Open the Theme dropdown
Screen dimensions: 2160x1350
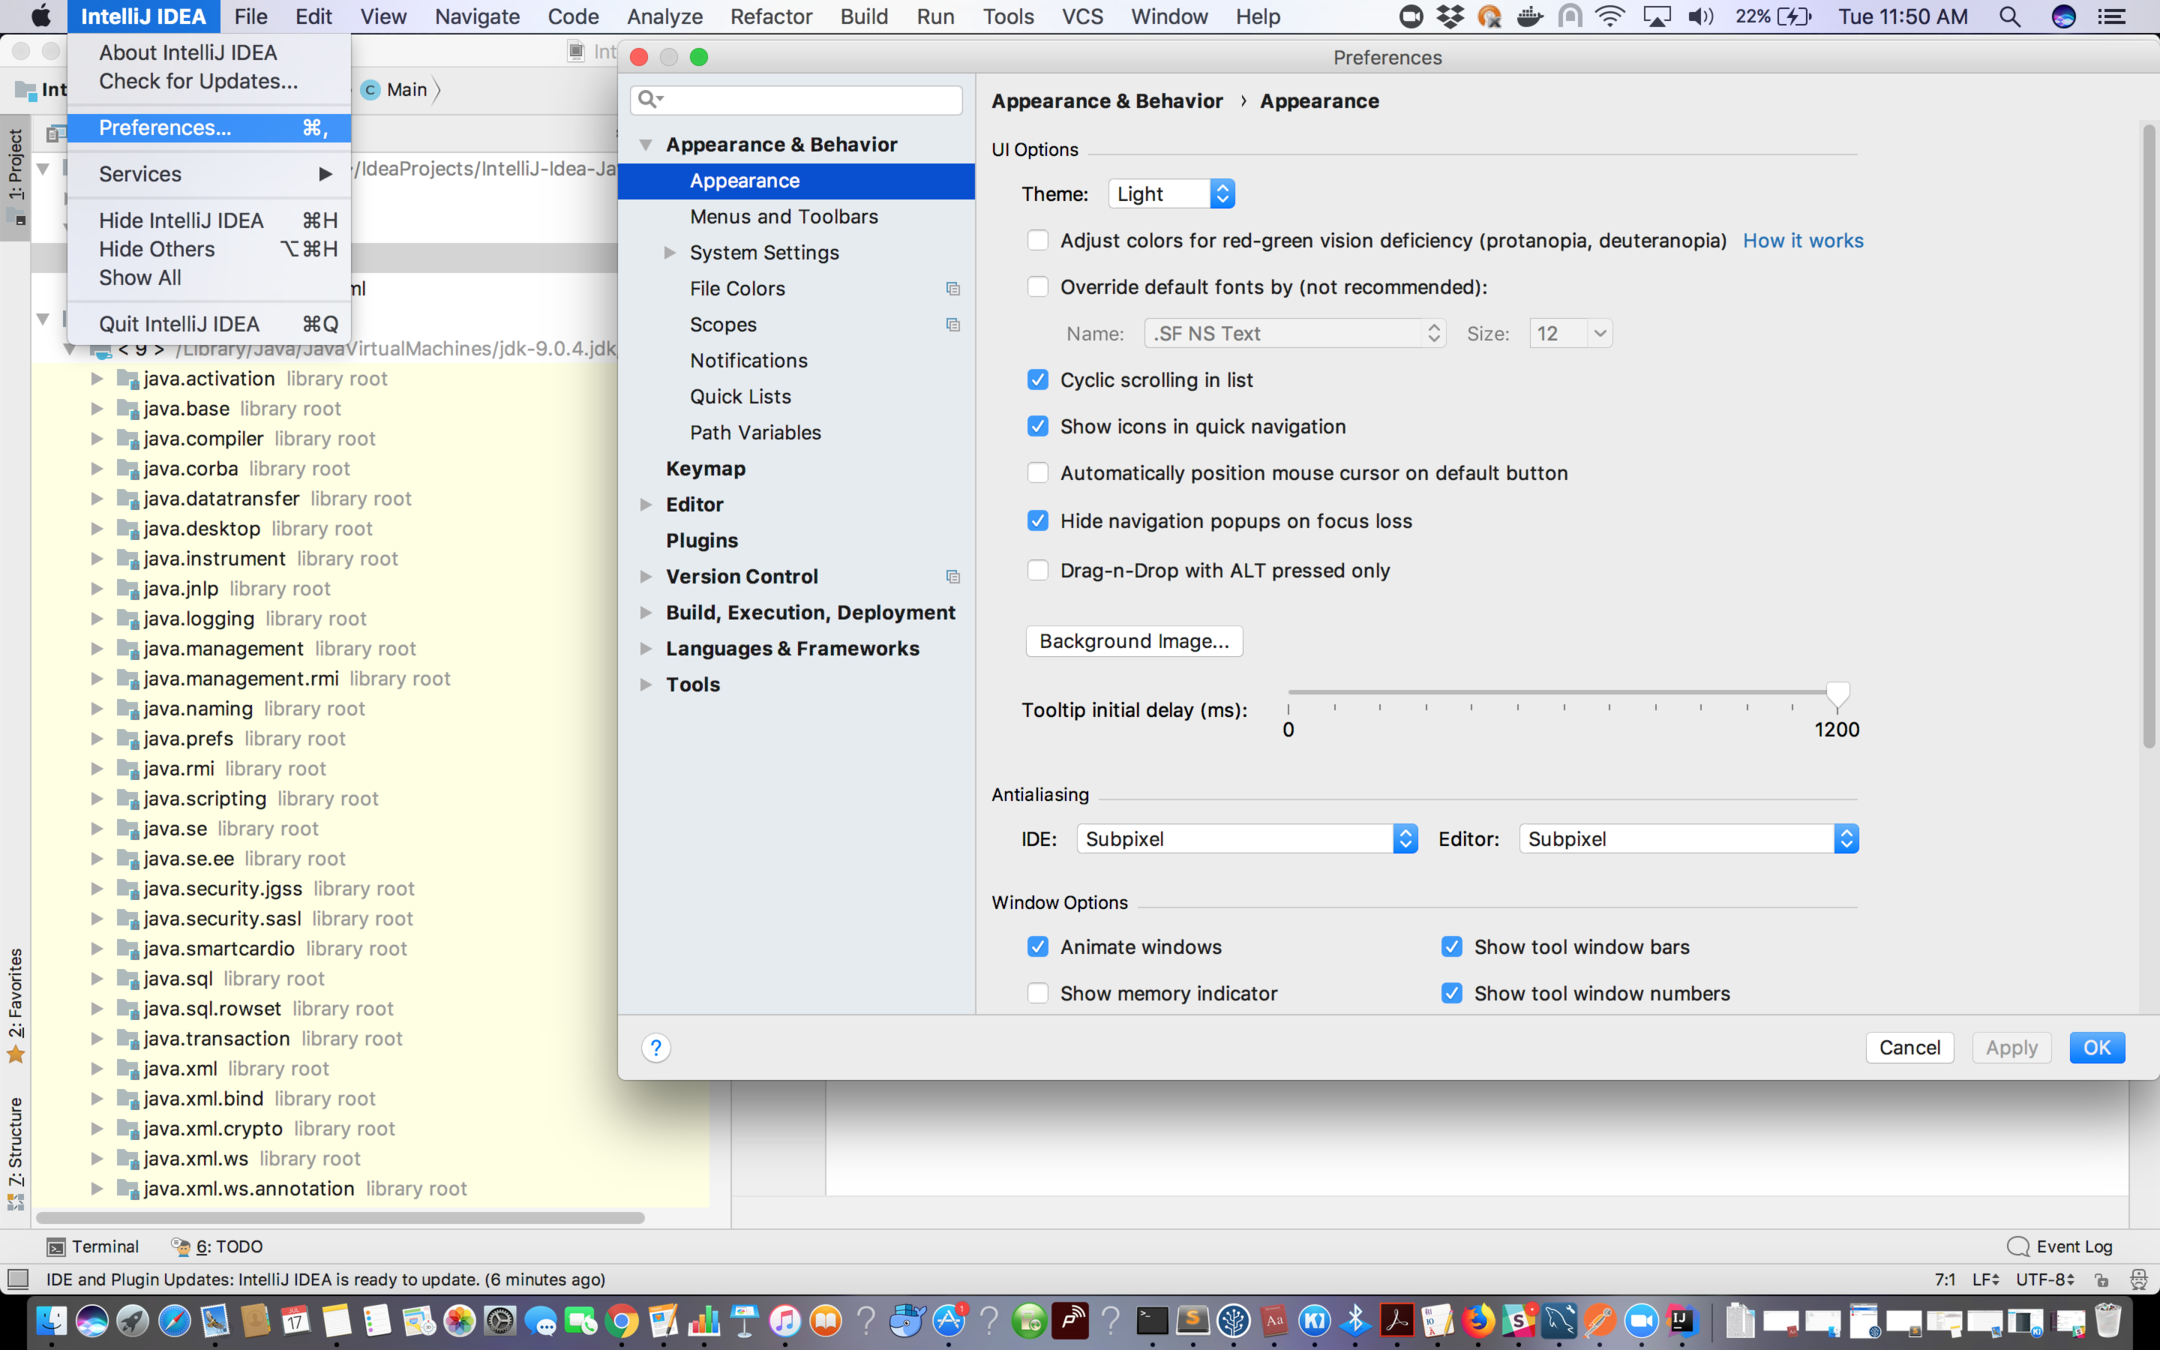(x=1171, y=194)
